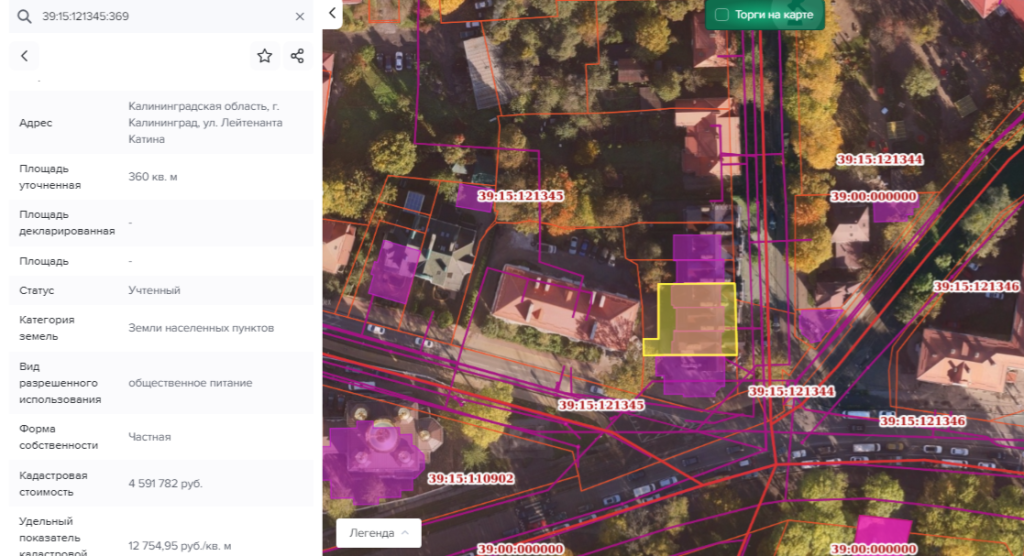
Task: Expand the "Легенда" panel
Action: [x=378, y=533]
